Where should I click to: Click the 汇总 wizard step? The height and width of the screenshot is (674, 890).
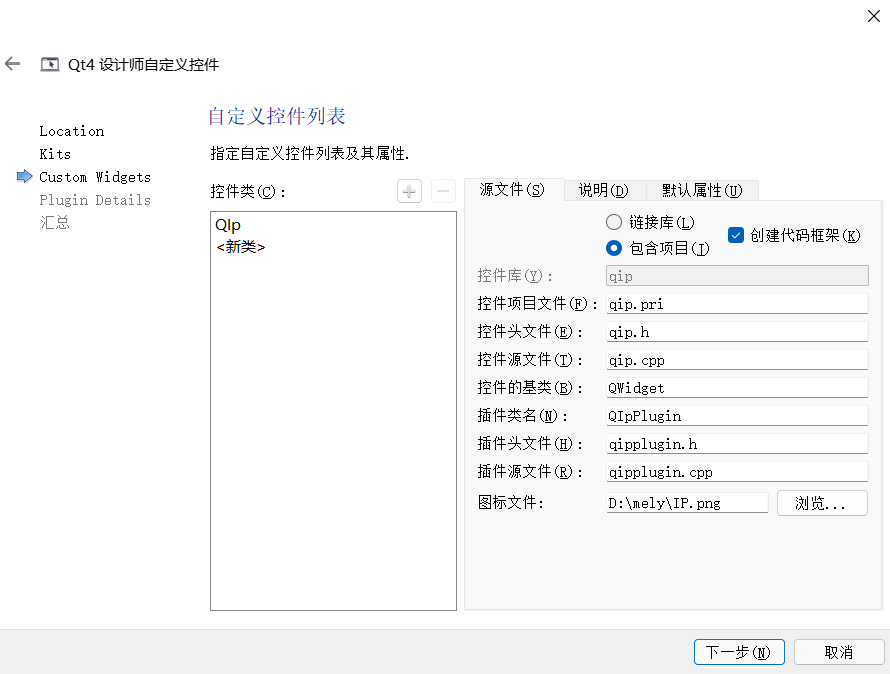54,222
